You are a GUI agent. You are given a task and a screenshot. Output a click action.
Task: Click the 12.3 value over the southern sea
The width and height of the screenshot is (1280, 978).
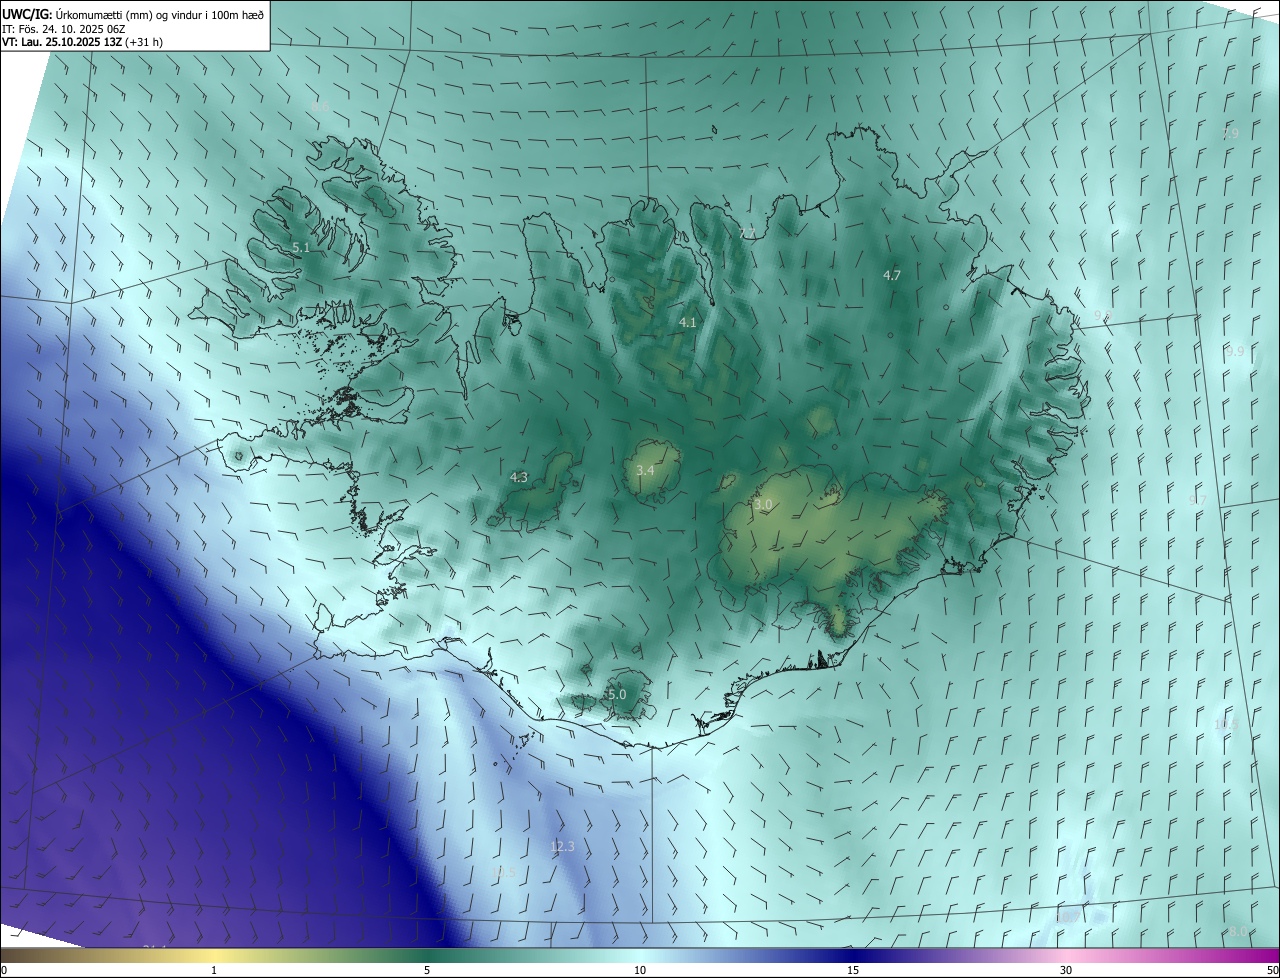coord(563,846)
